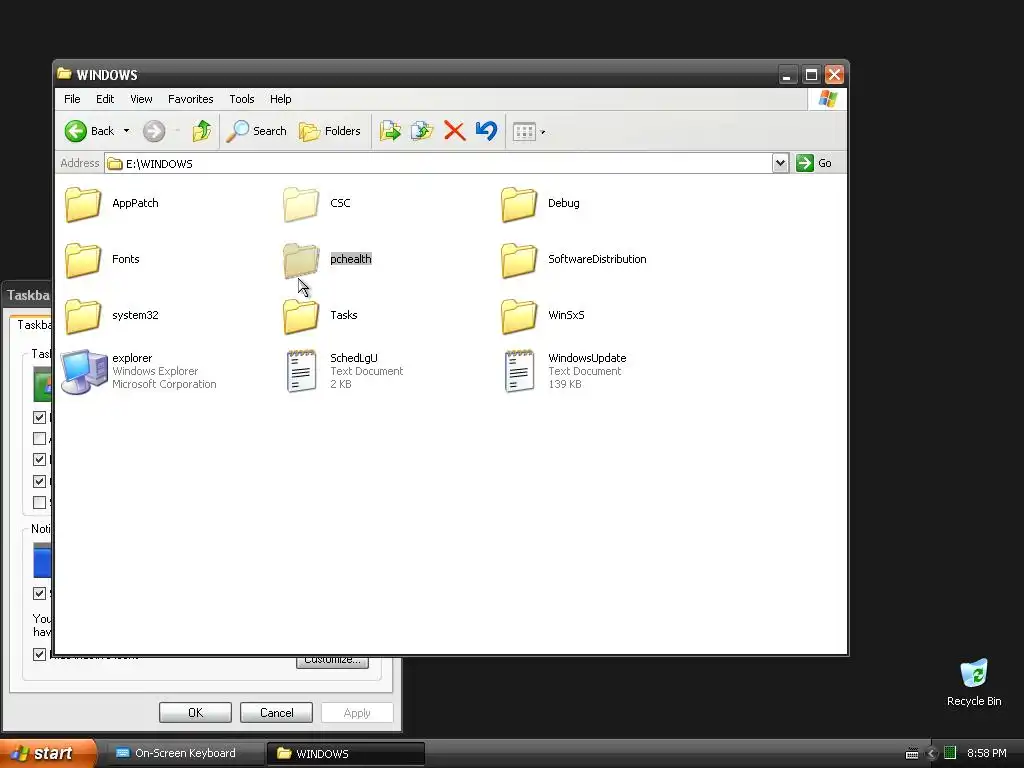Click the Windows flag logo icon

pos(827,99)
